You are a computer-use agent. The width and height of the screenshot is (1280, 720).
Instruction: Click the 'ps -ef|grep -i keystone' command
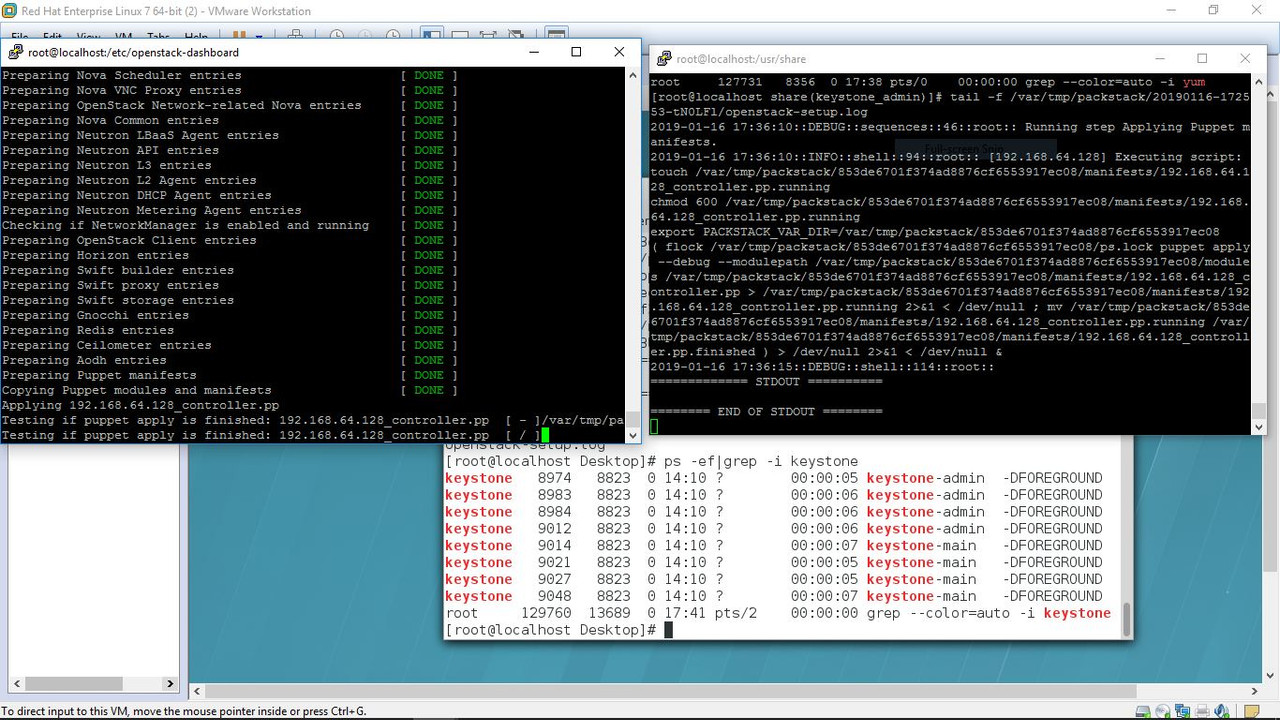pos(761,461)
